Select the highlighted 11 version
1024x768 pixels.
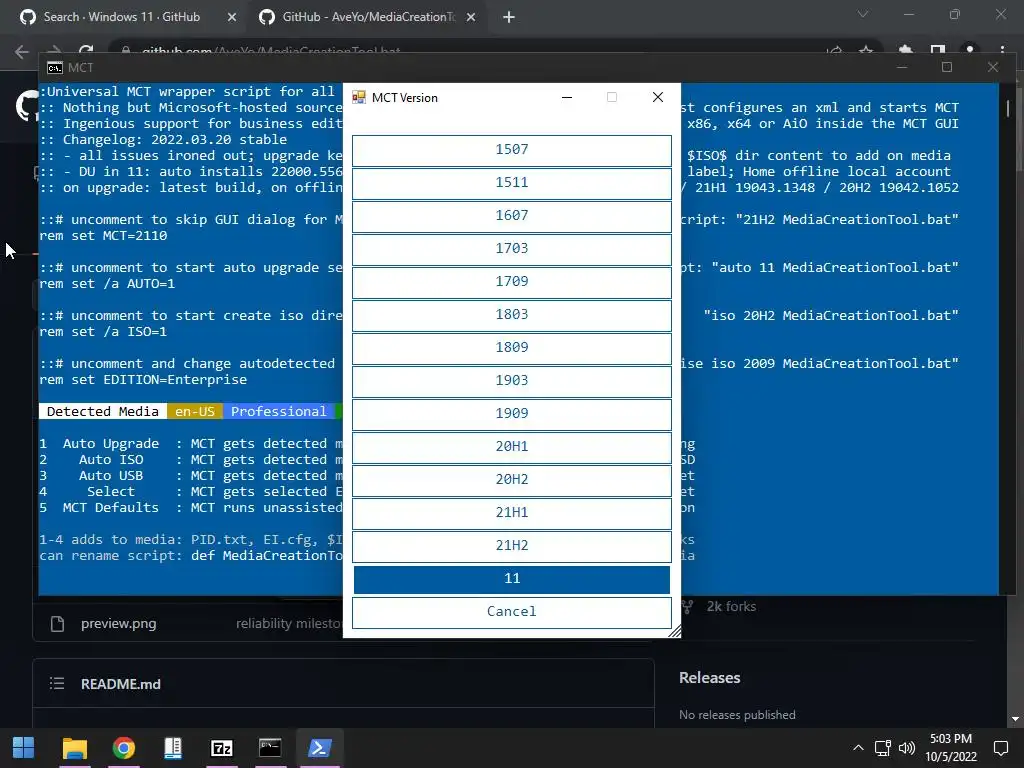(x=511, y=579)
